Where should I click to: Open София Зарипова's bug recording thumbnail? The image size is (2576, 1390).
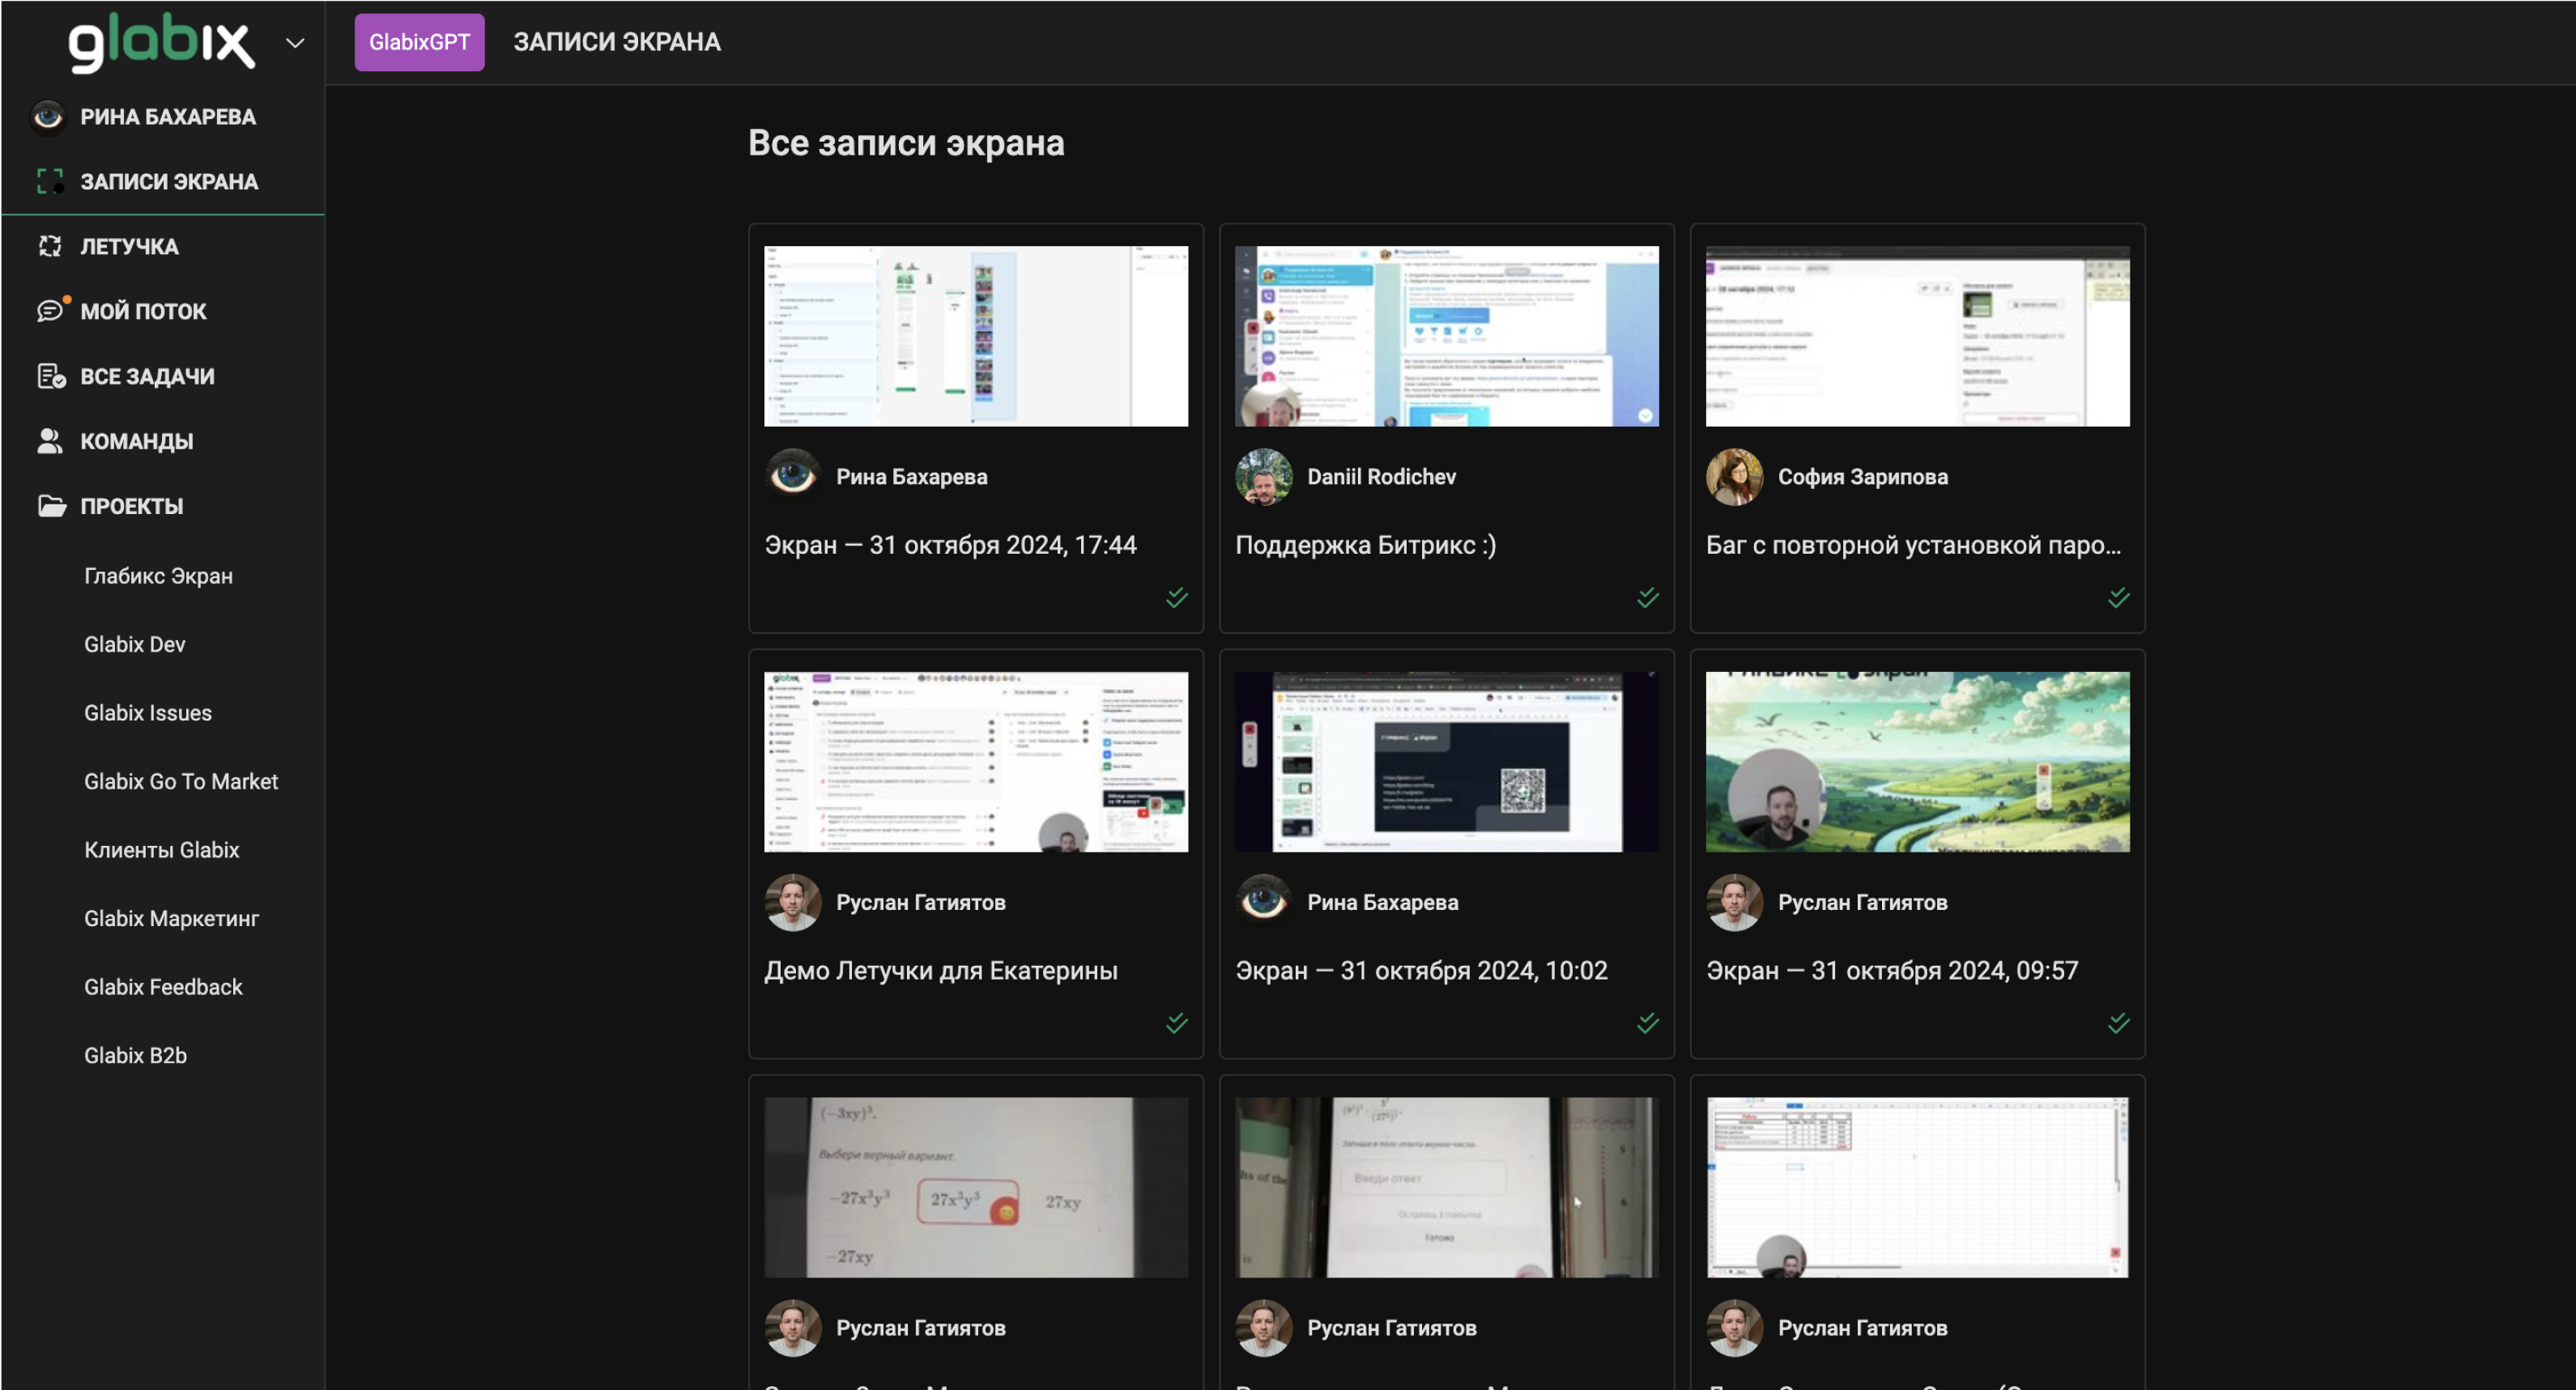pos(1917,336)
